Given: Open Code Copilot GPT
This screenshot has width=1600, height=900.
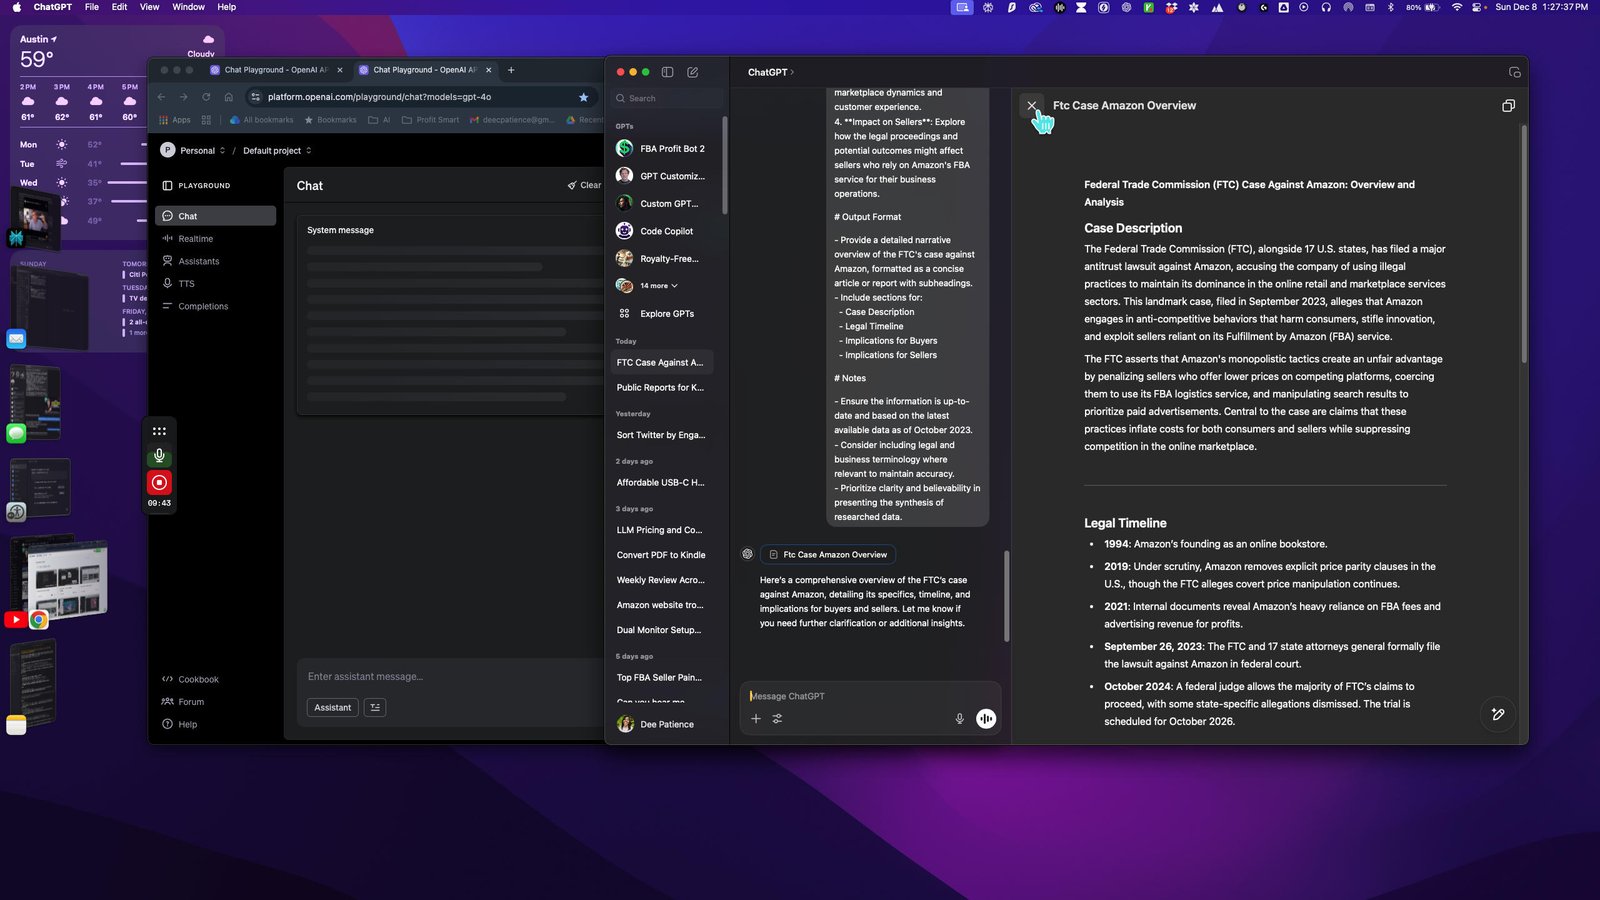Looking at the screenshot, I should [662, 231].
